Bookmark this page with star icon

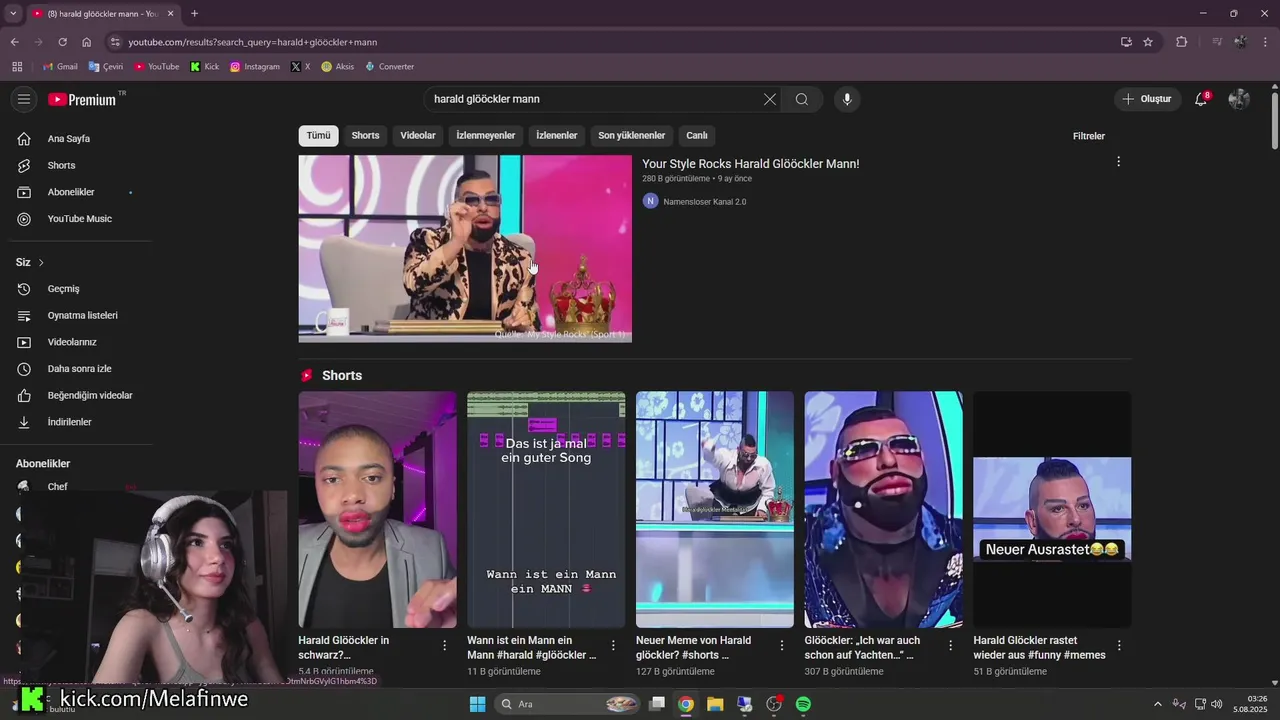1148,42
